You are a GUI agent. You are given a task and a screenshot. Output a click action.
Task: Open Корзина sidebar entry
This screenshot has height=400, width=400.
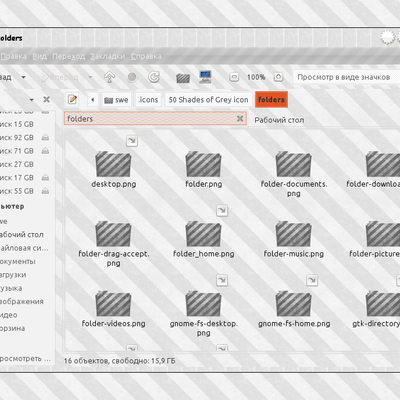click(x=13, y=328)
